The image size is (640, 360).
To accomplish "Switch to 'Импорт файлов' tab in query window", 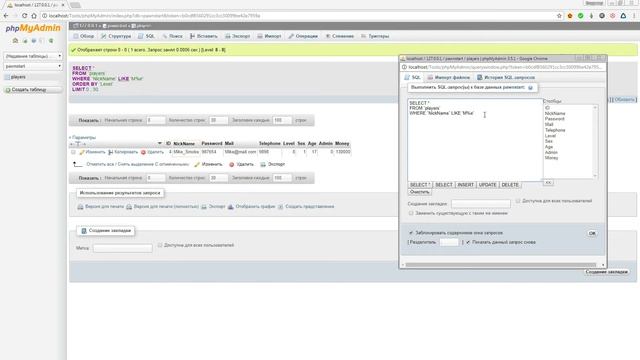I will click(x=448, y=78).
